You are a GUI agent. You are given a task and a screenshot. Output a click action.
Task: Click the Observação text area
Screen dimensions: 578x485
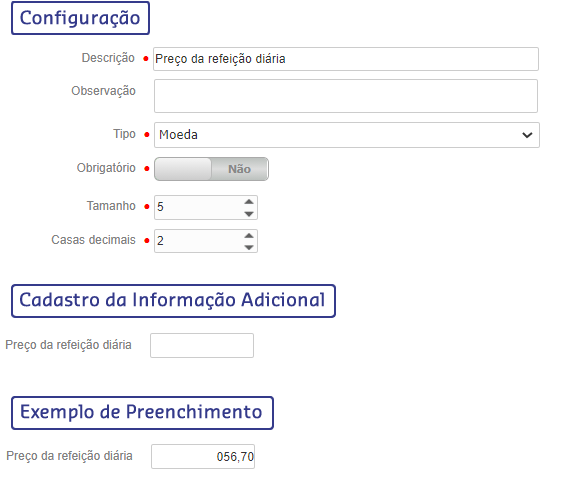346,96
